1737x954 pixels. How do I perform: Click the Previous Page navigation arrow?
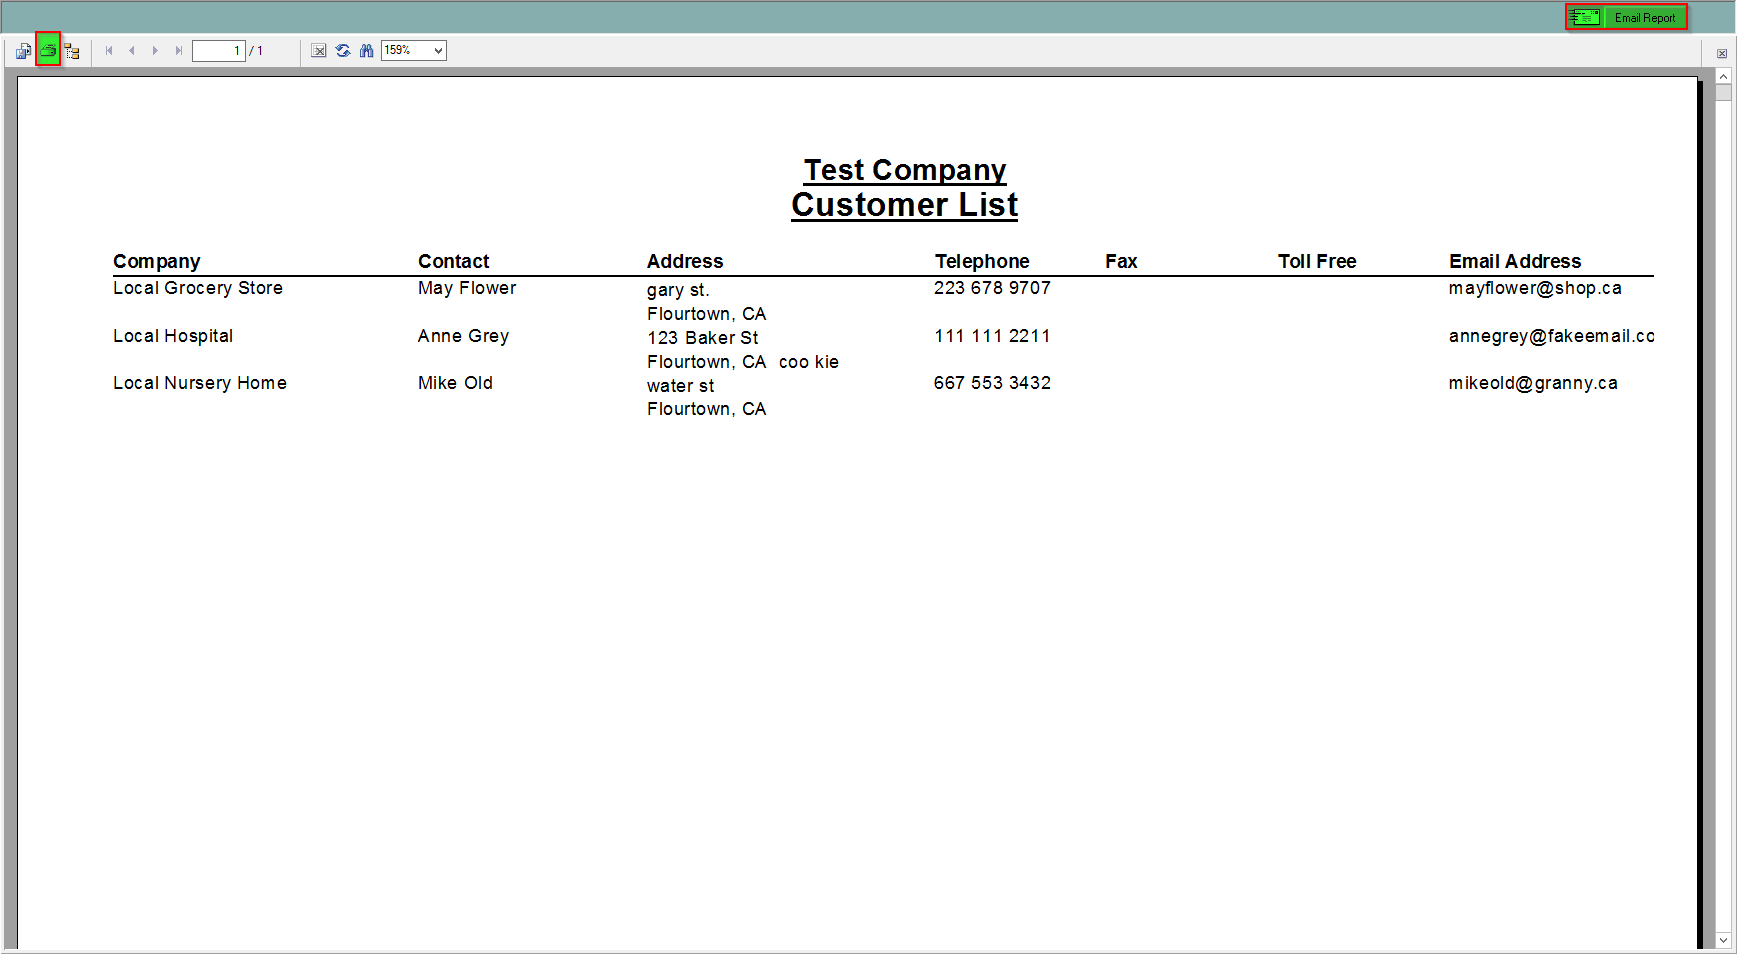click(x=131, y=50)
